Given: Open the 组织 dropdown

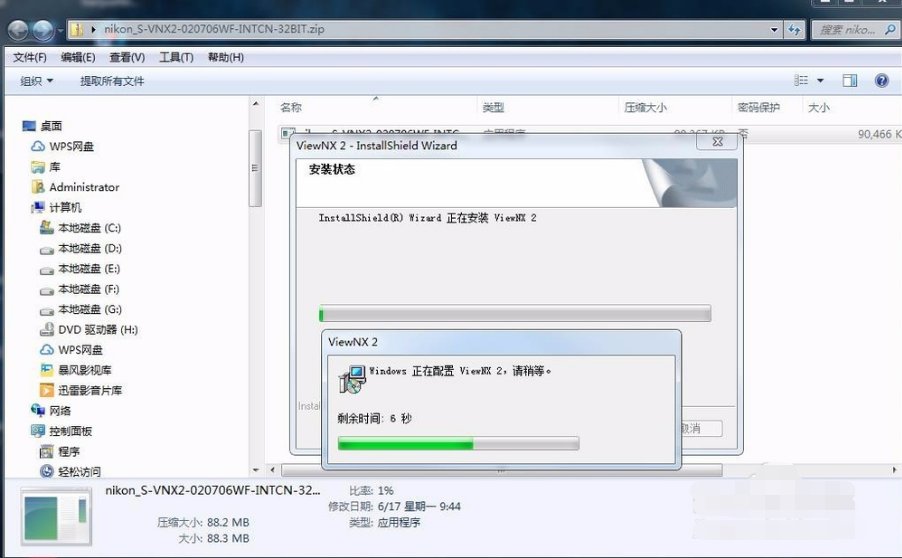Looking at the screenshot, I should pyautogui.click(x=36, y=81).
